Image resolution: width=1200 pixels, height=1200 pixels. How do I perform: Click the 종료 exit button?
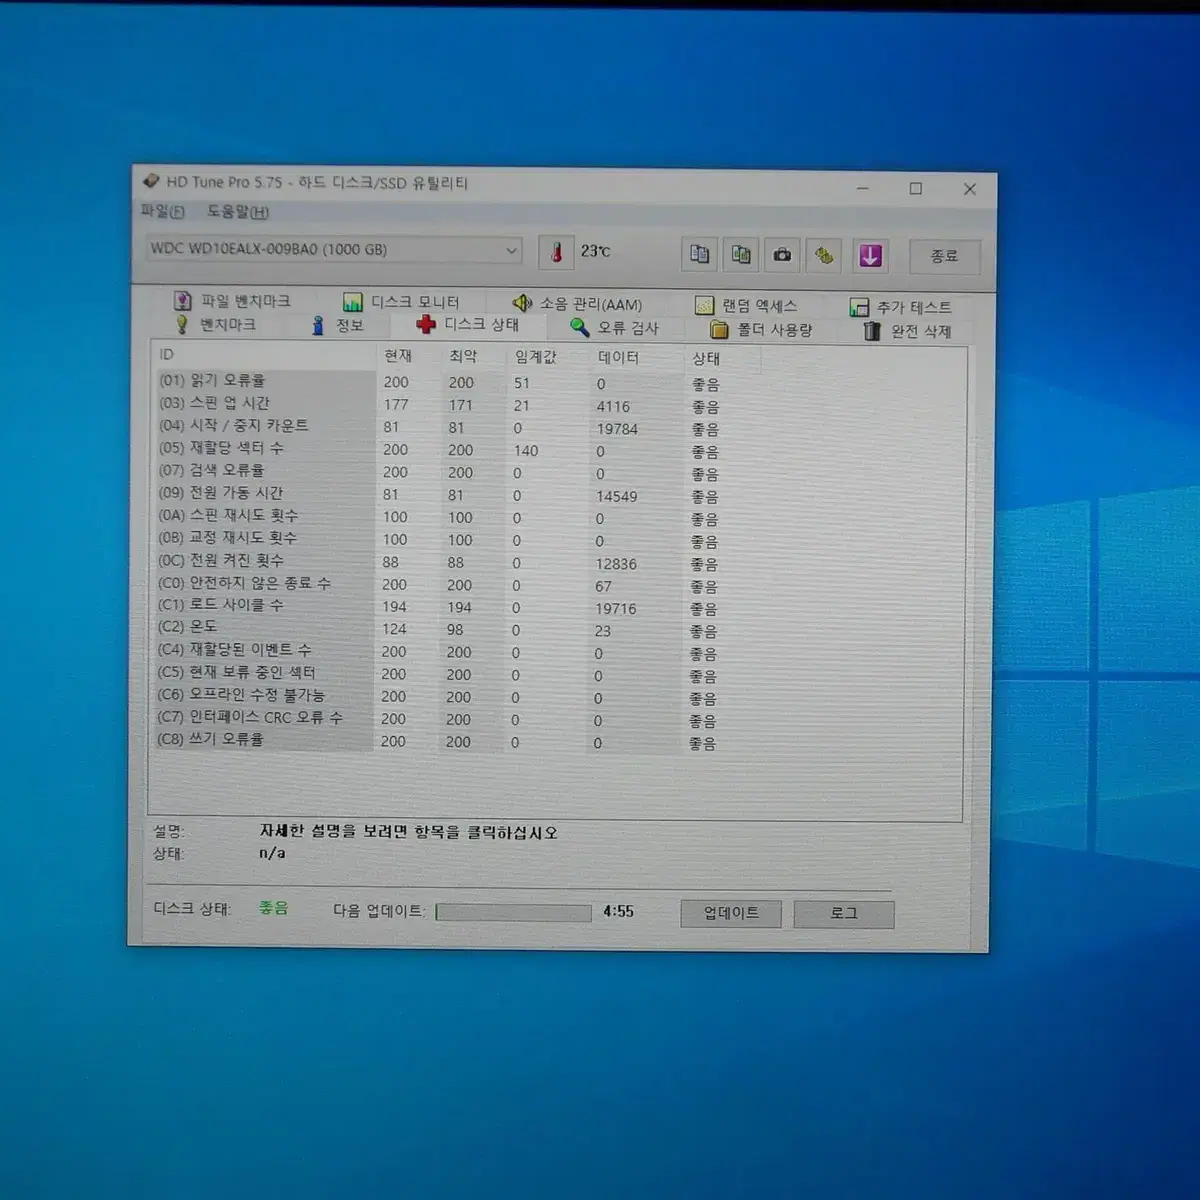pyautogui.click(x=944, y=256)
